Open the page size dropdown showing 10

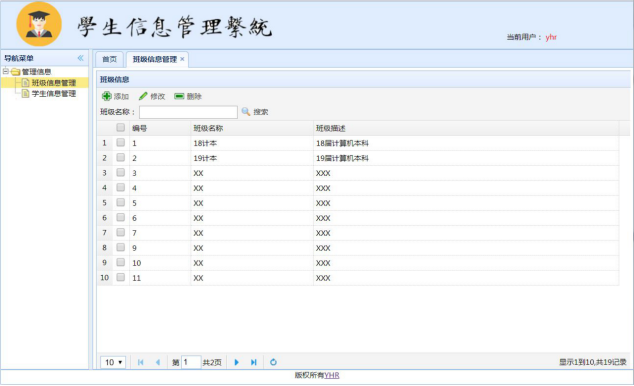tap(113, 363)
